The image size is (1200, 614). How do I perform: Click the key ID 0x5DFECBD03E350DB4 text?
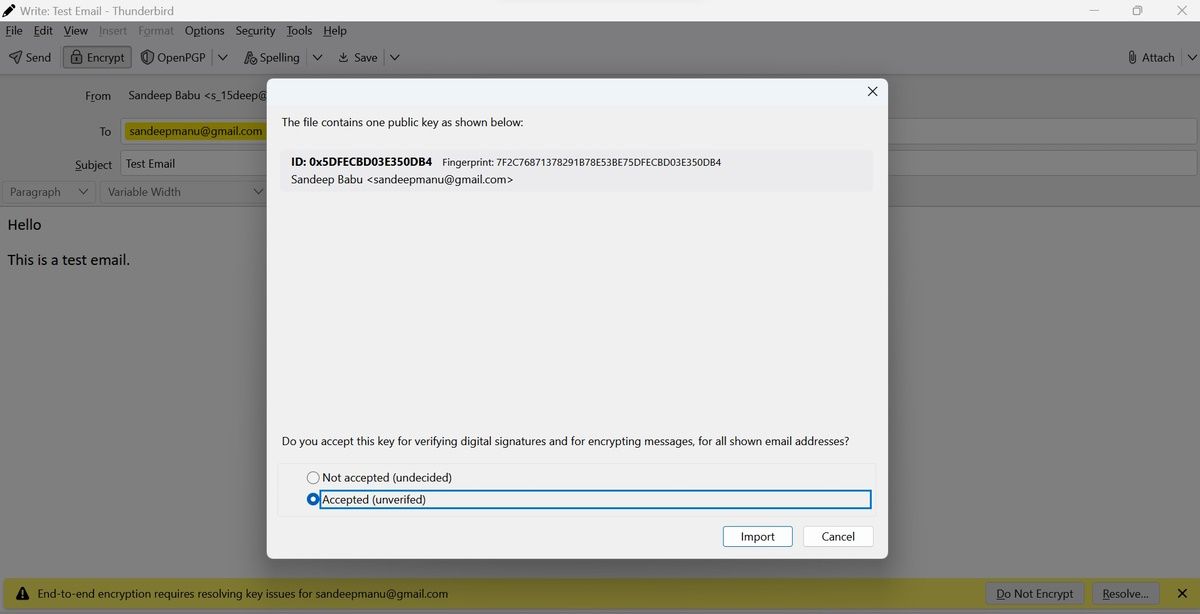point(361,162)
